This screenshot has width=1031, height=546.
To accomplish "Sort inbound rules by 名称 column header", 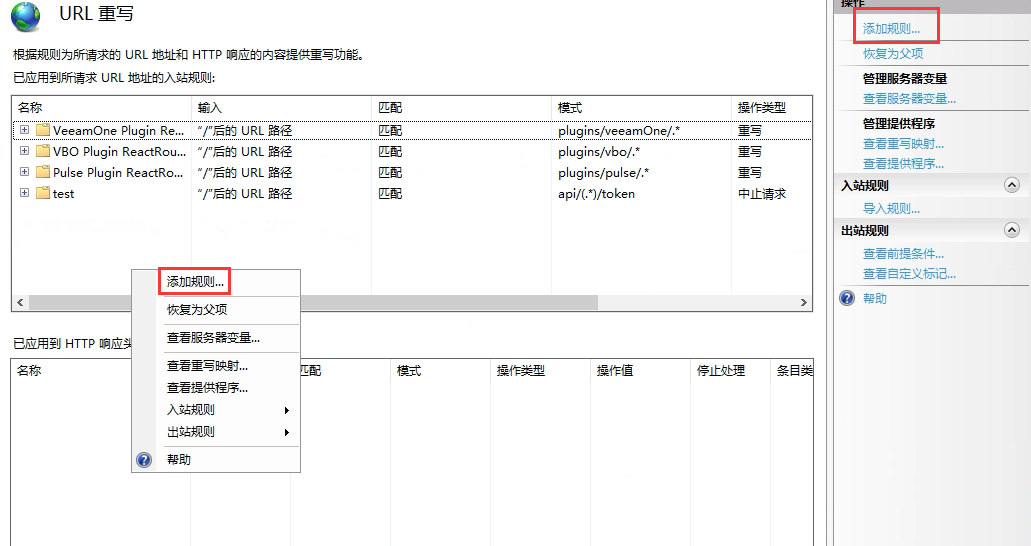I will (101, 107).
